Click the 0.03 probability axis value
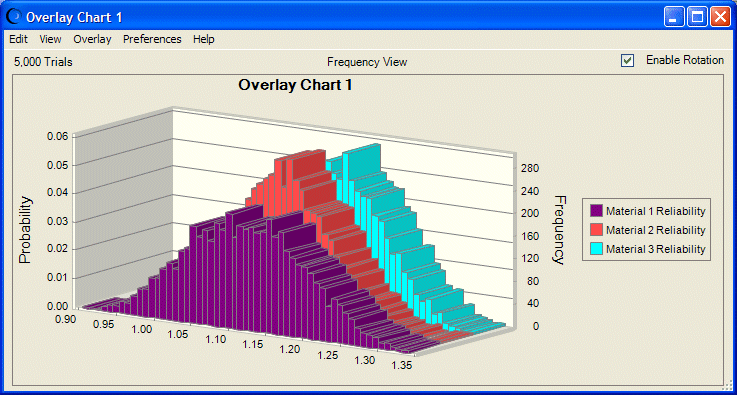Image resolution: width=737 pixels, height=395 pixels. point(58,221)
